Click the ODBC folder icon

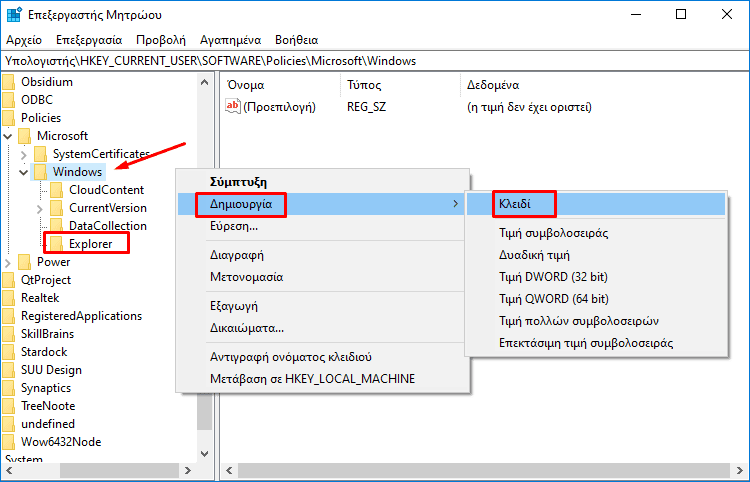click(8, 100)
